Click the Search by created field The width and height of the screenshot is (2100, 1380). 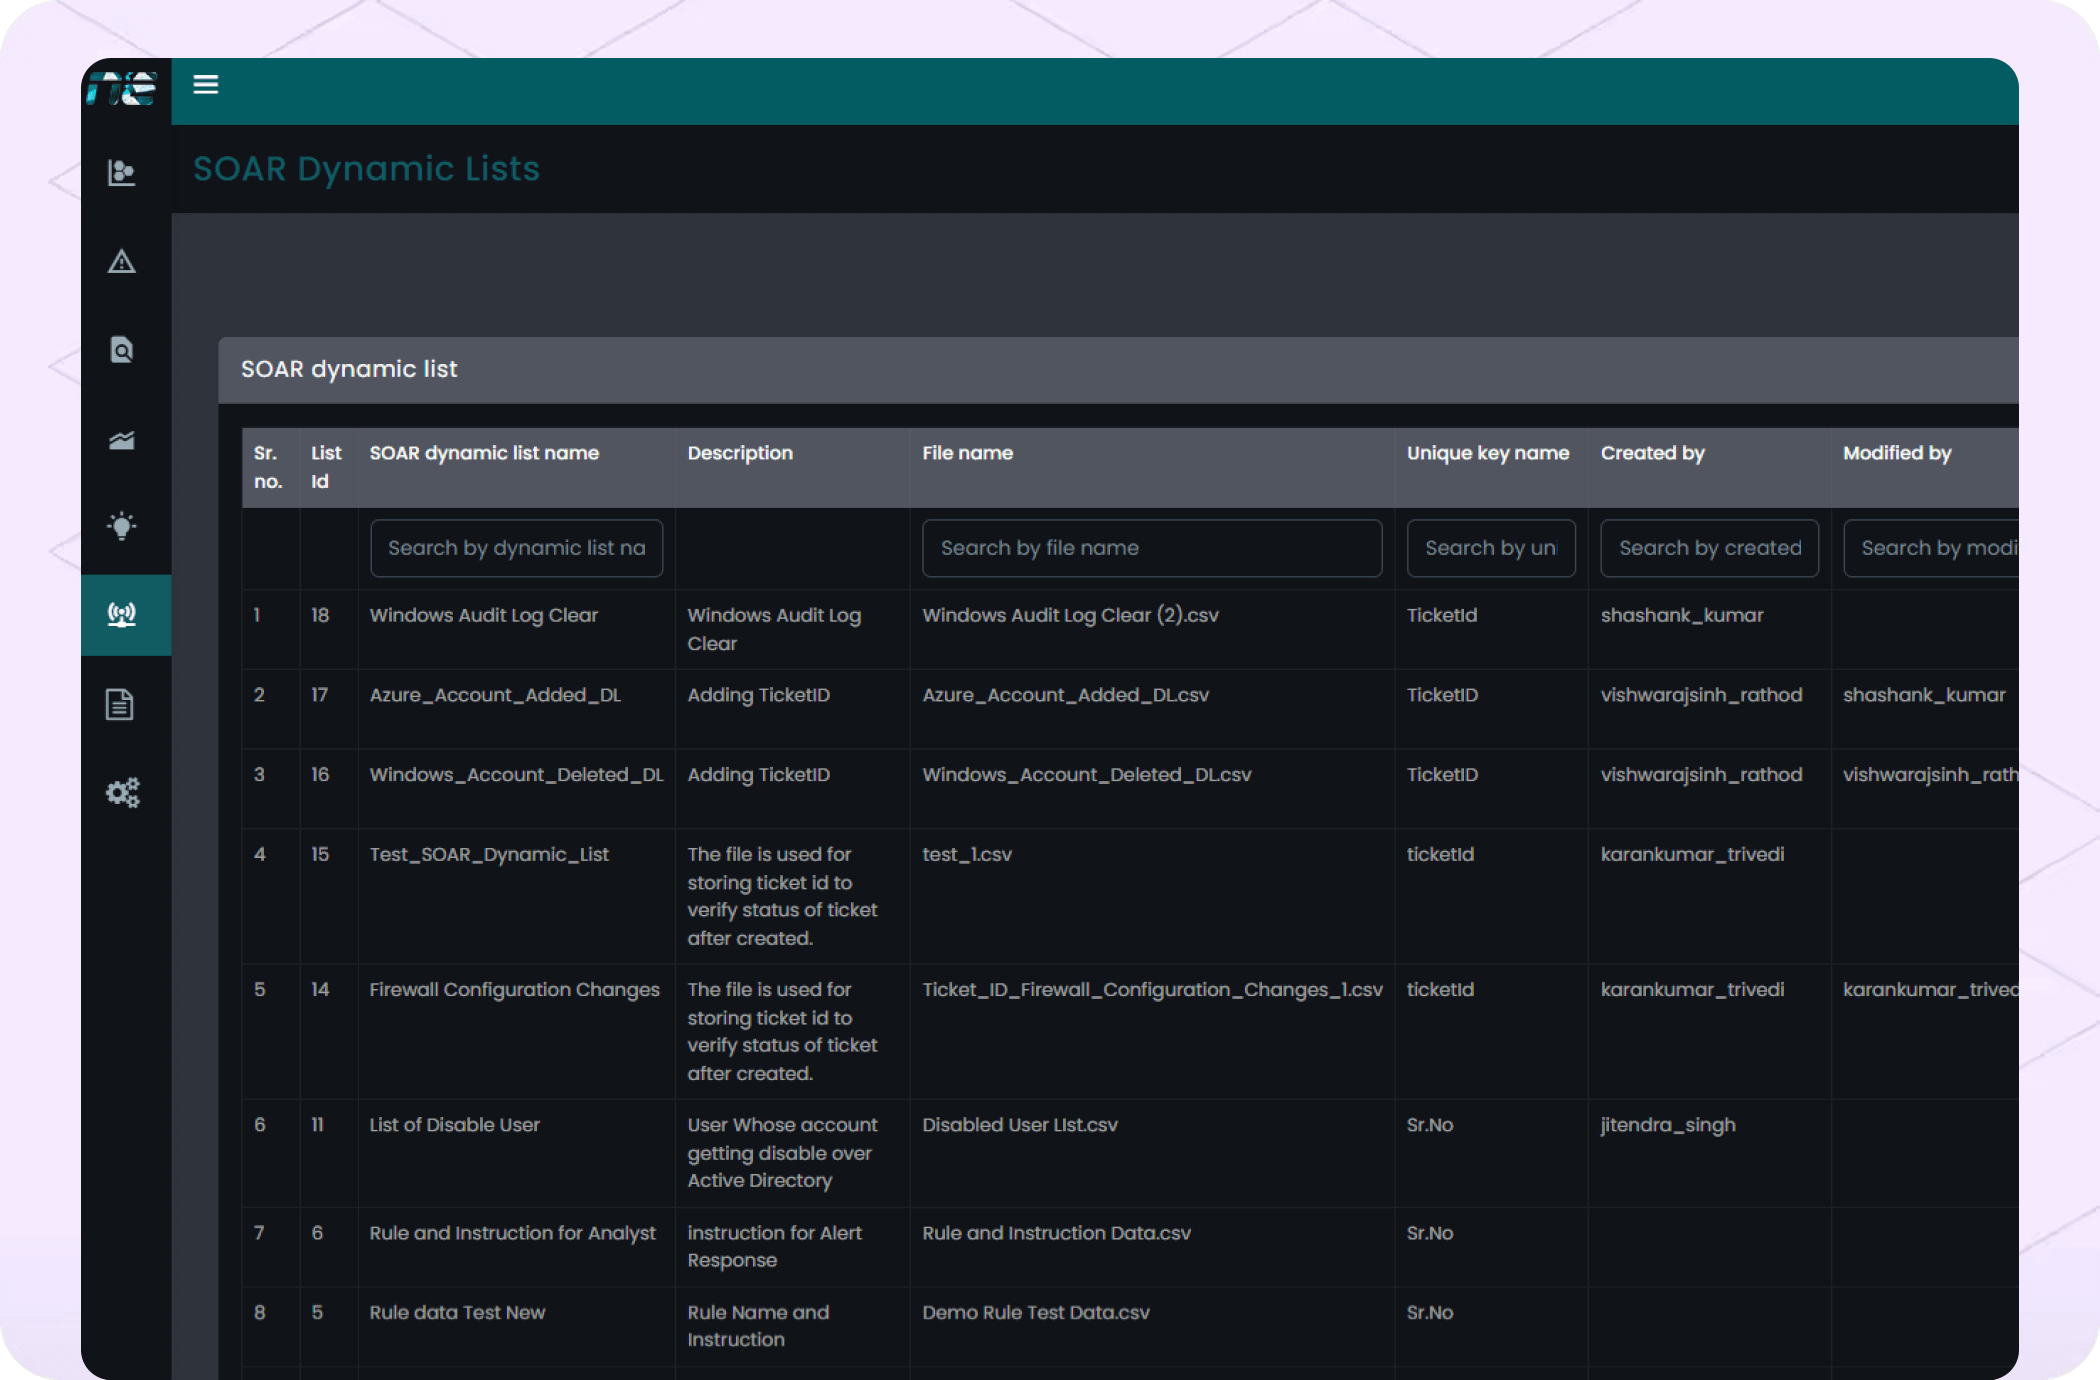click(x=1709, y=548)
